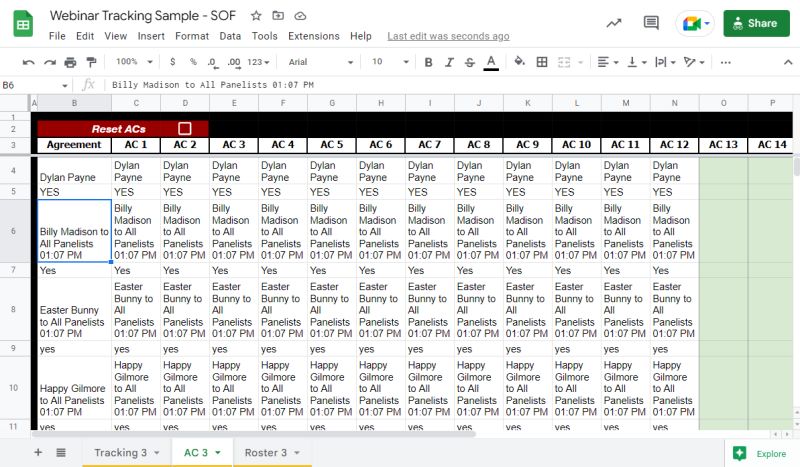Select row 6 header
The height and width of the screenshot is (467, 800).
13,231
